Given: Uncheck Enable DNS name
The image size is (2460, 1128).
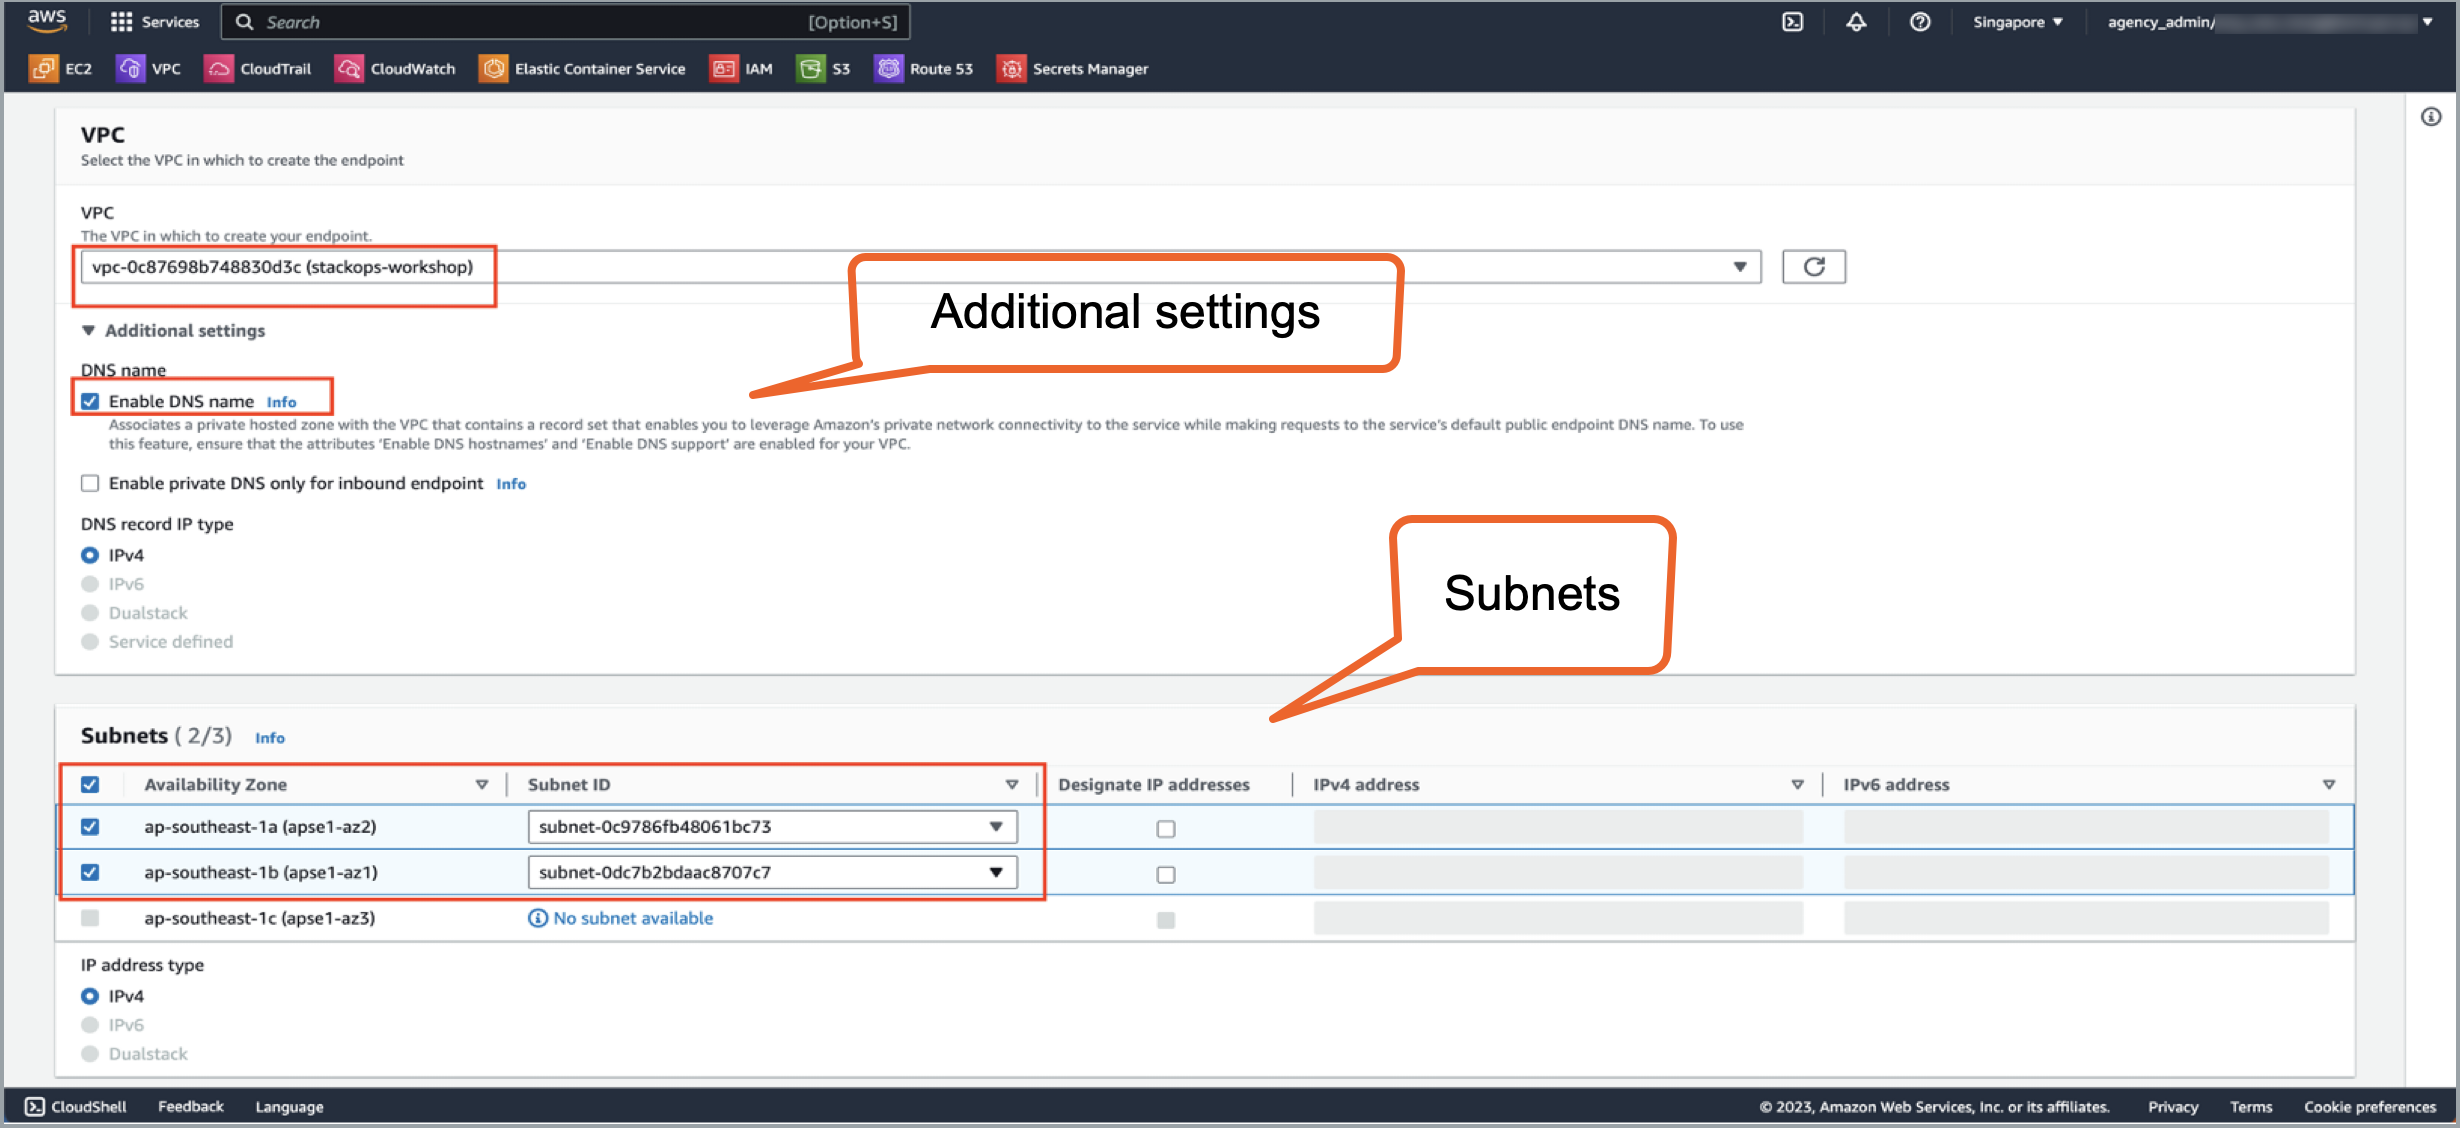Looking at the screenshot, I should 90,400.
